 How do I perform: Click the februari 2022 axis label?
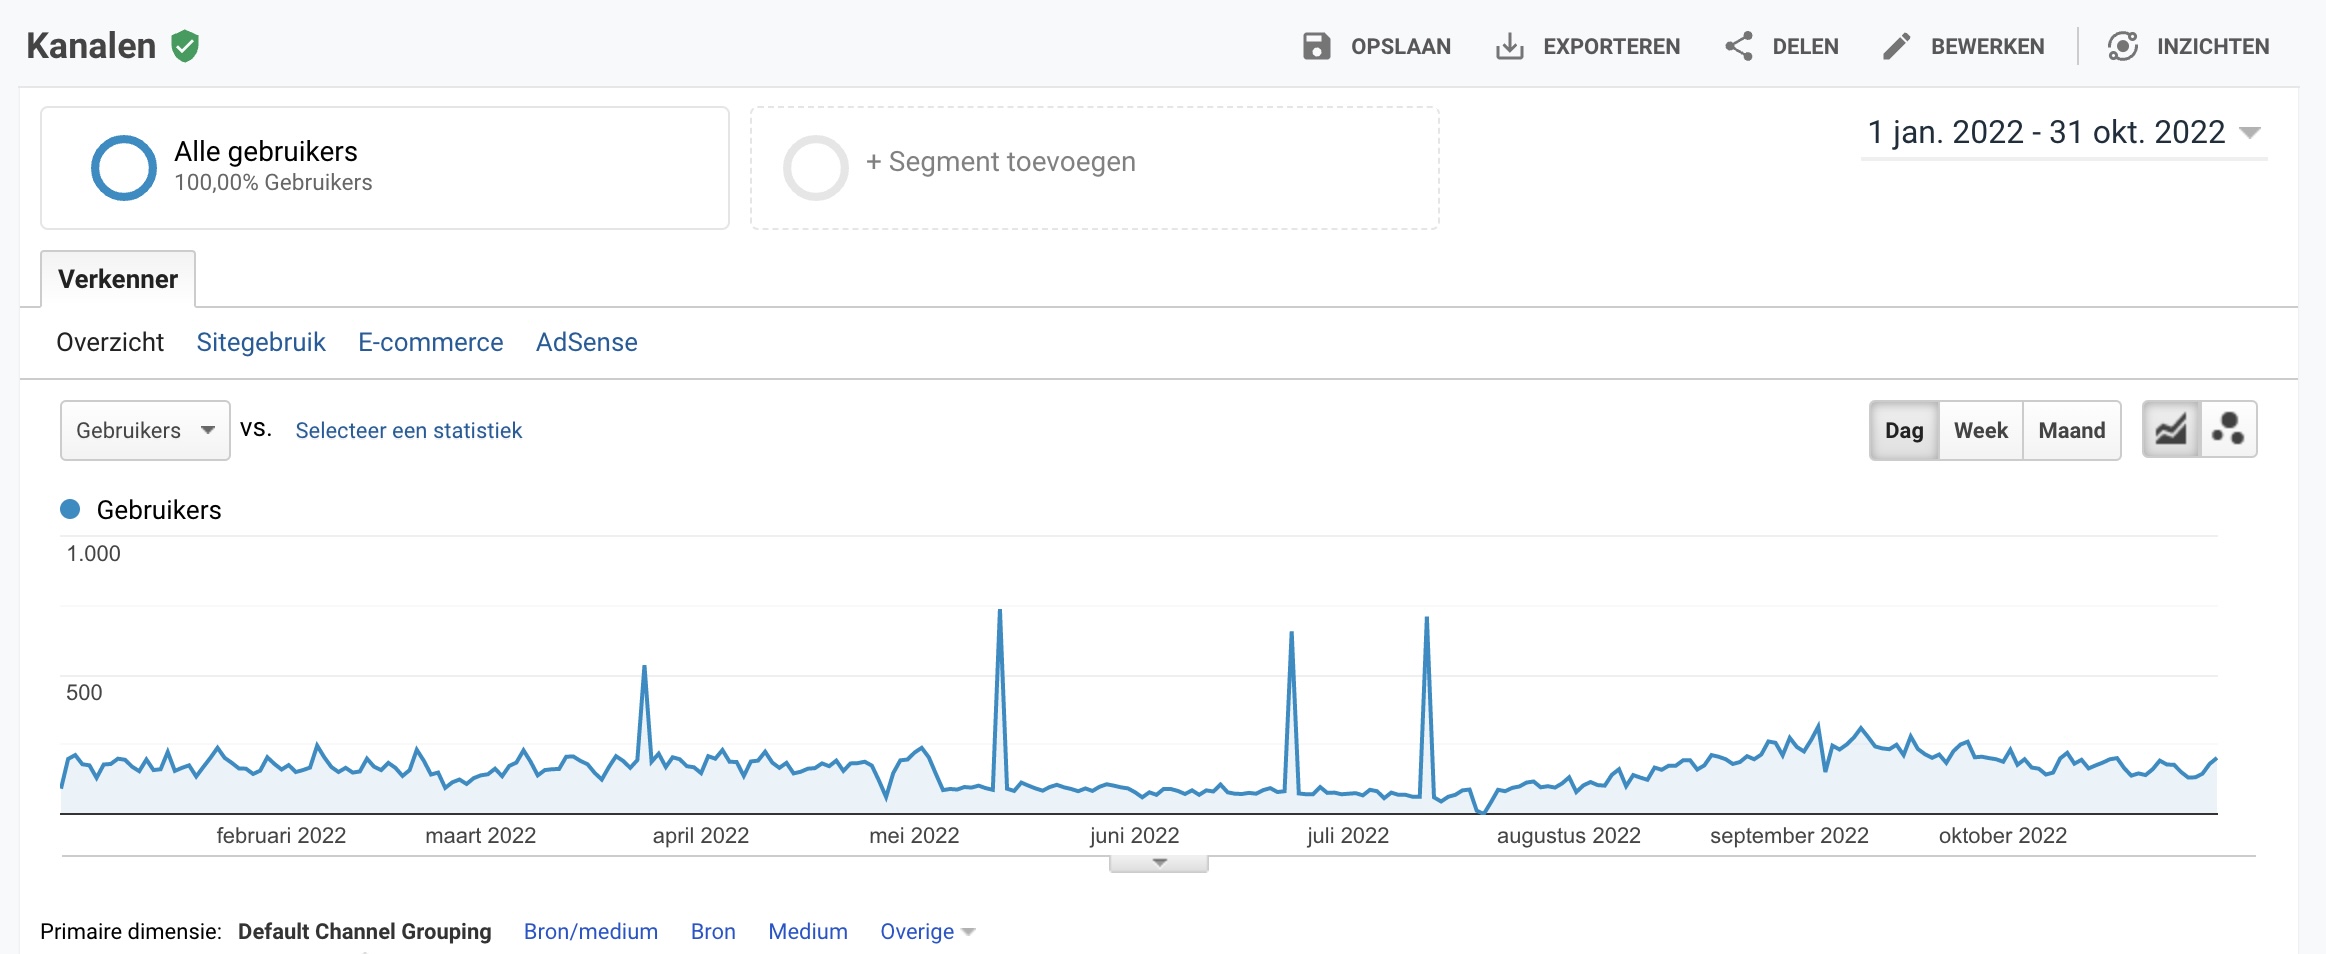click(281, 835)
